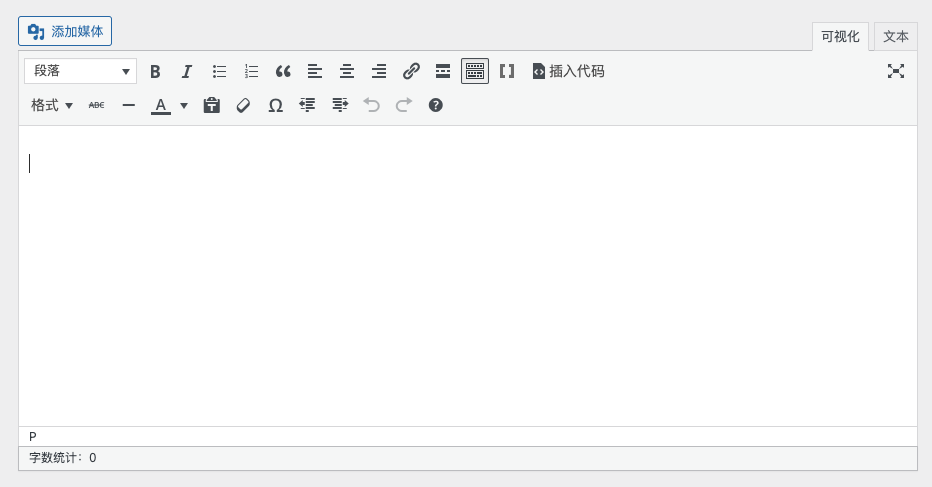Insert or edit a link
The image size is (932, 487).
[411, 71]
